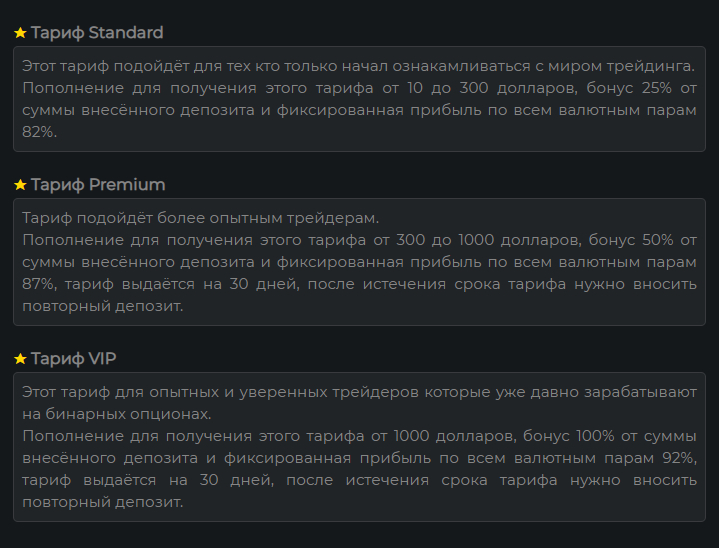Click "повторный депозит" in the VIP description
This screenshot has height=548, width=719.
click(102, 502)
